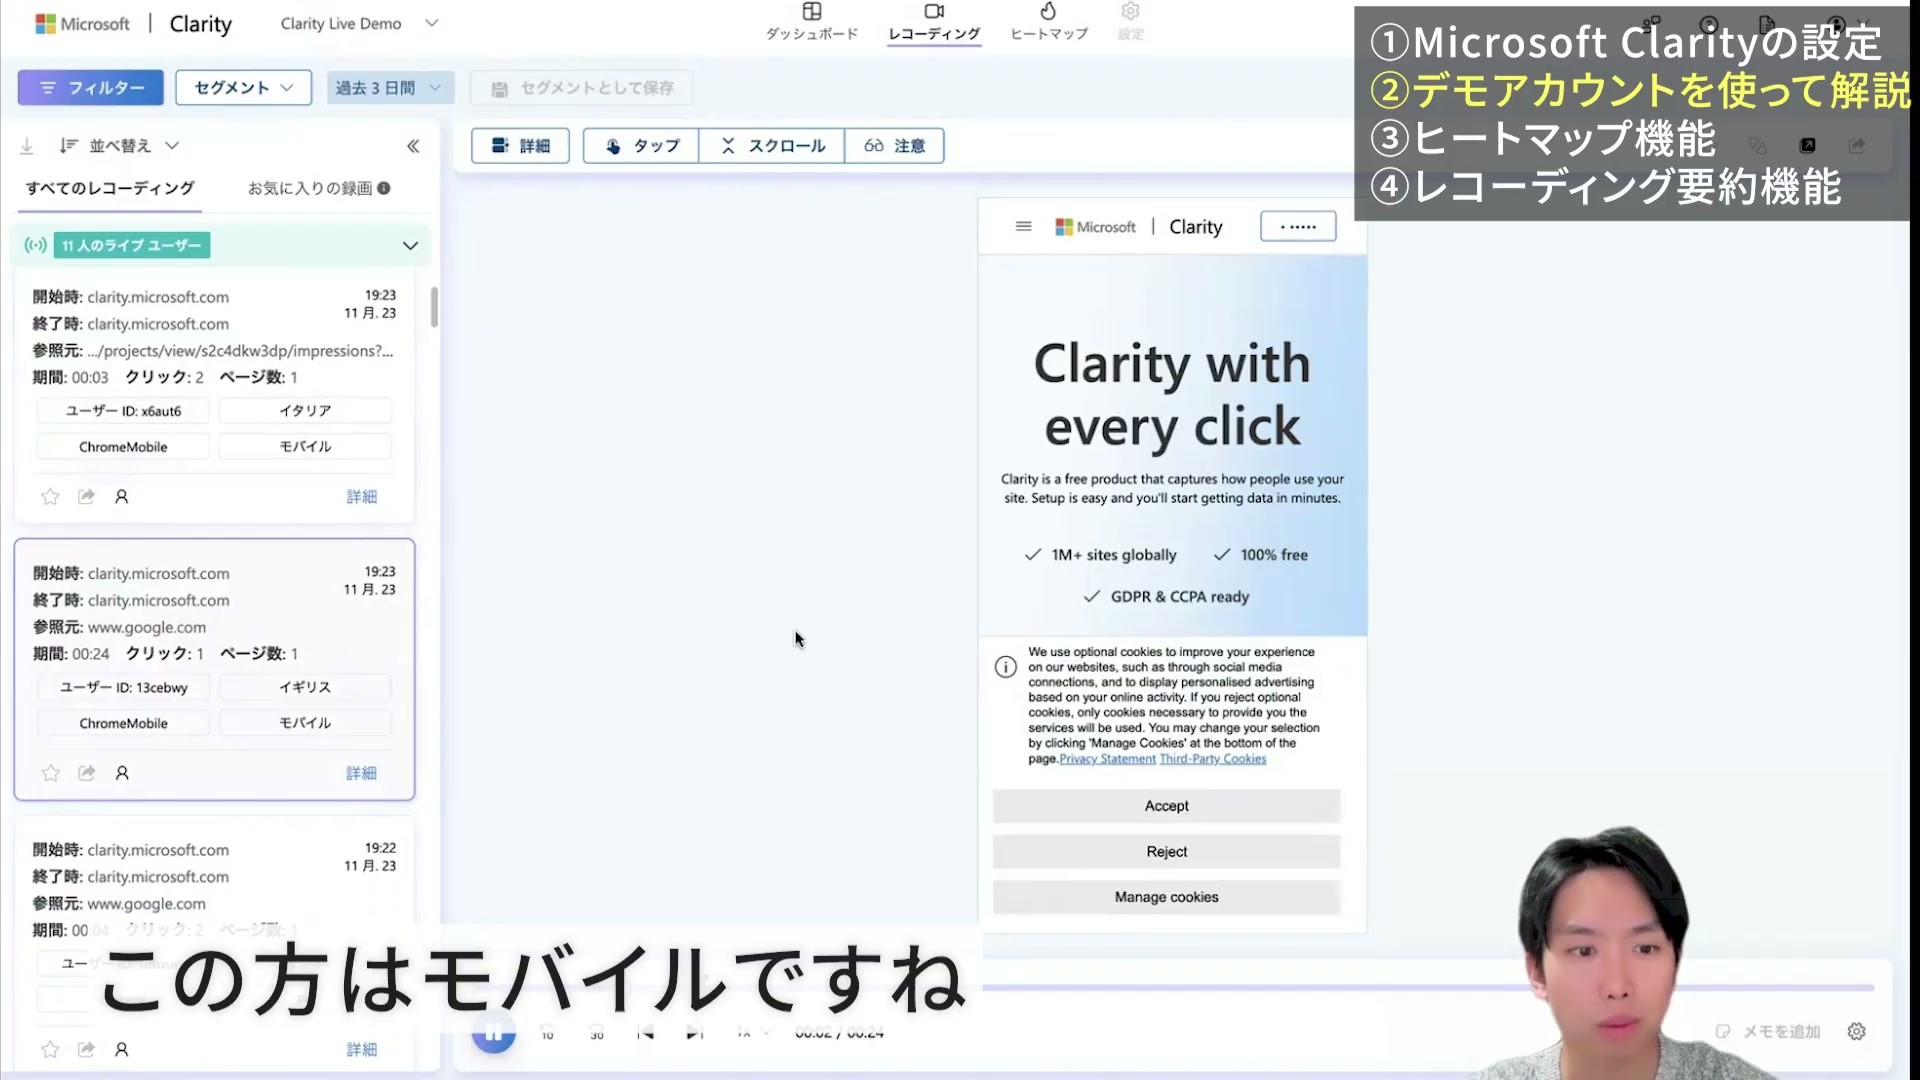Image resolution: width=1920 pixels, height=1080 pixels.
Task: Click the Microsoft Clarity logo
Action: [x=133, y=24]
